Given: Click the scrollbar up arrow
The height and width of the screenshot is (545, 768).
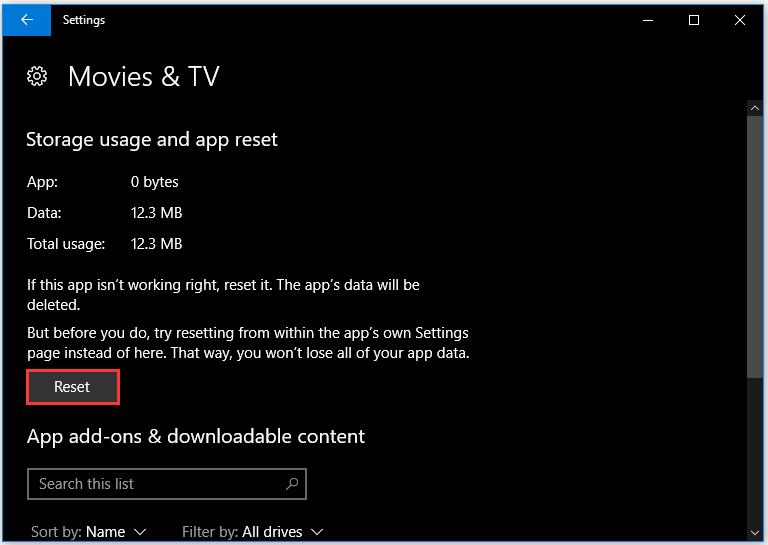Looking at the screenshot, I should coord(755,108).
